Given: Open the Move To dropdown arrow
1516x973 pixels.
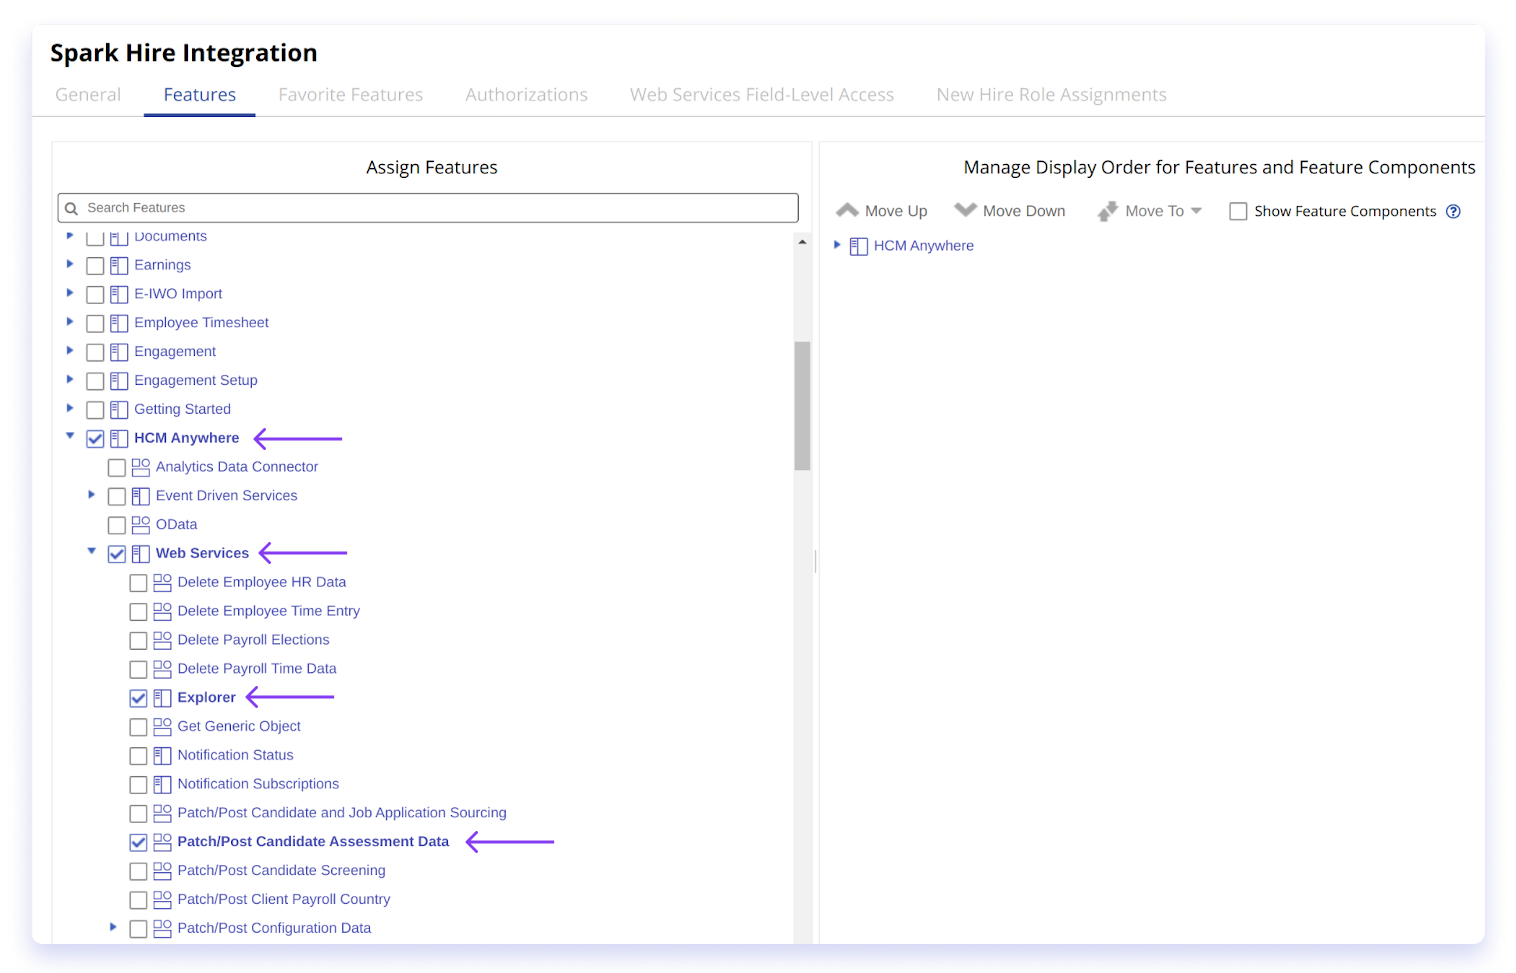Looking at the screenshot, I should pyautogui.click(x=1196, y=211).
